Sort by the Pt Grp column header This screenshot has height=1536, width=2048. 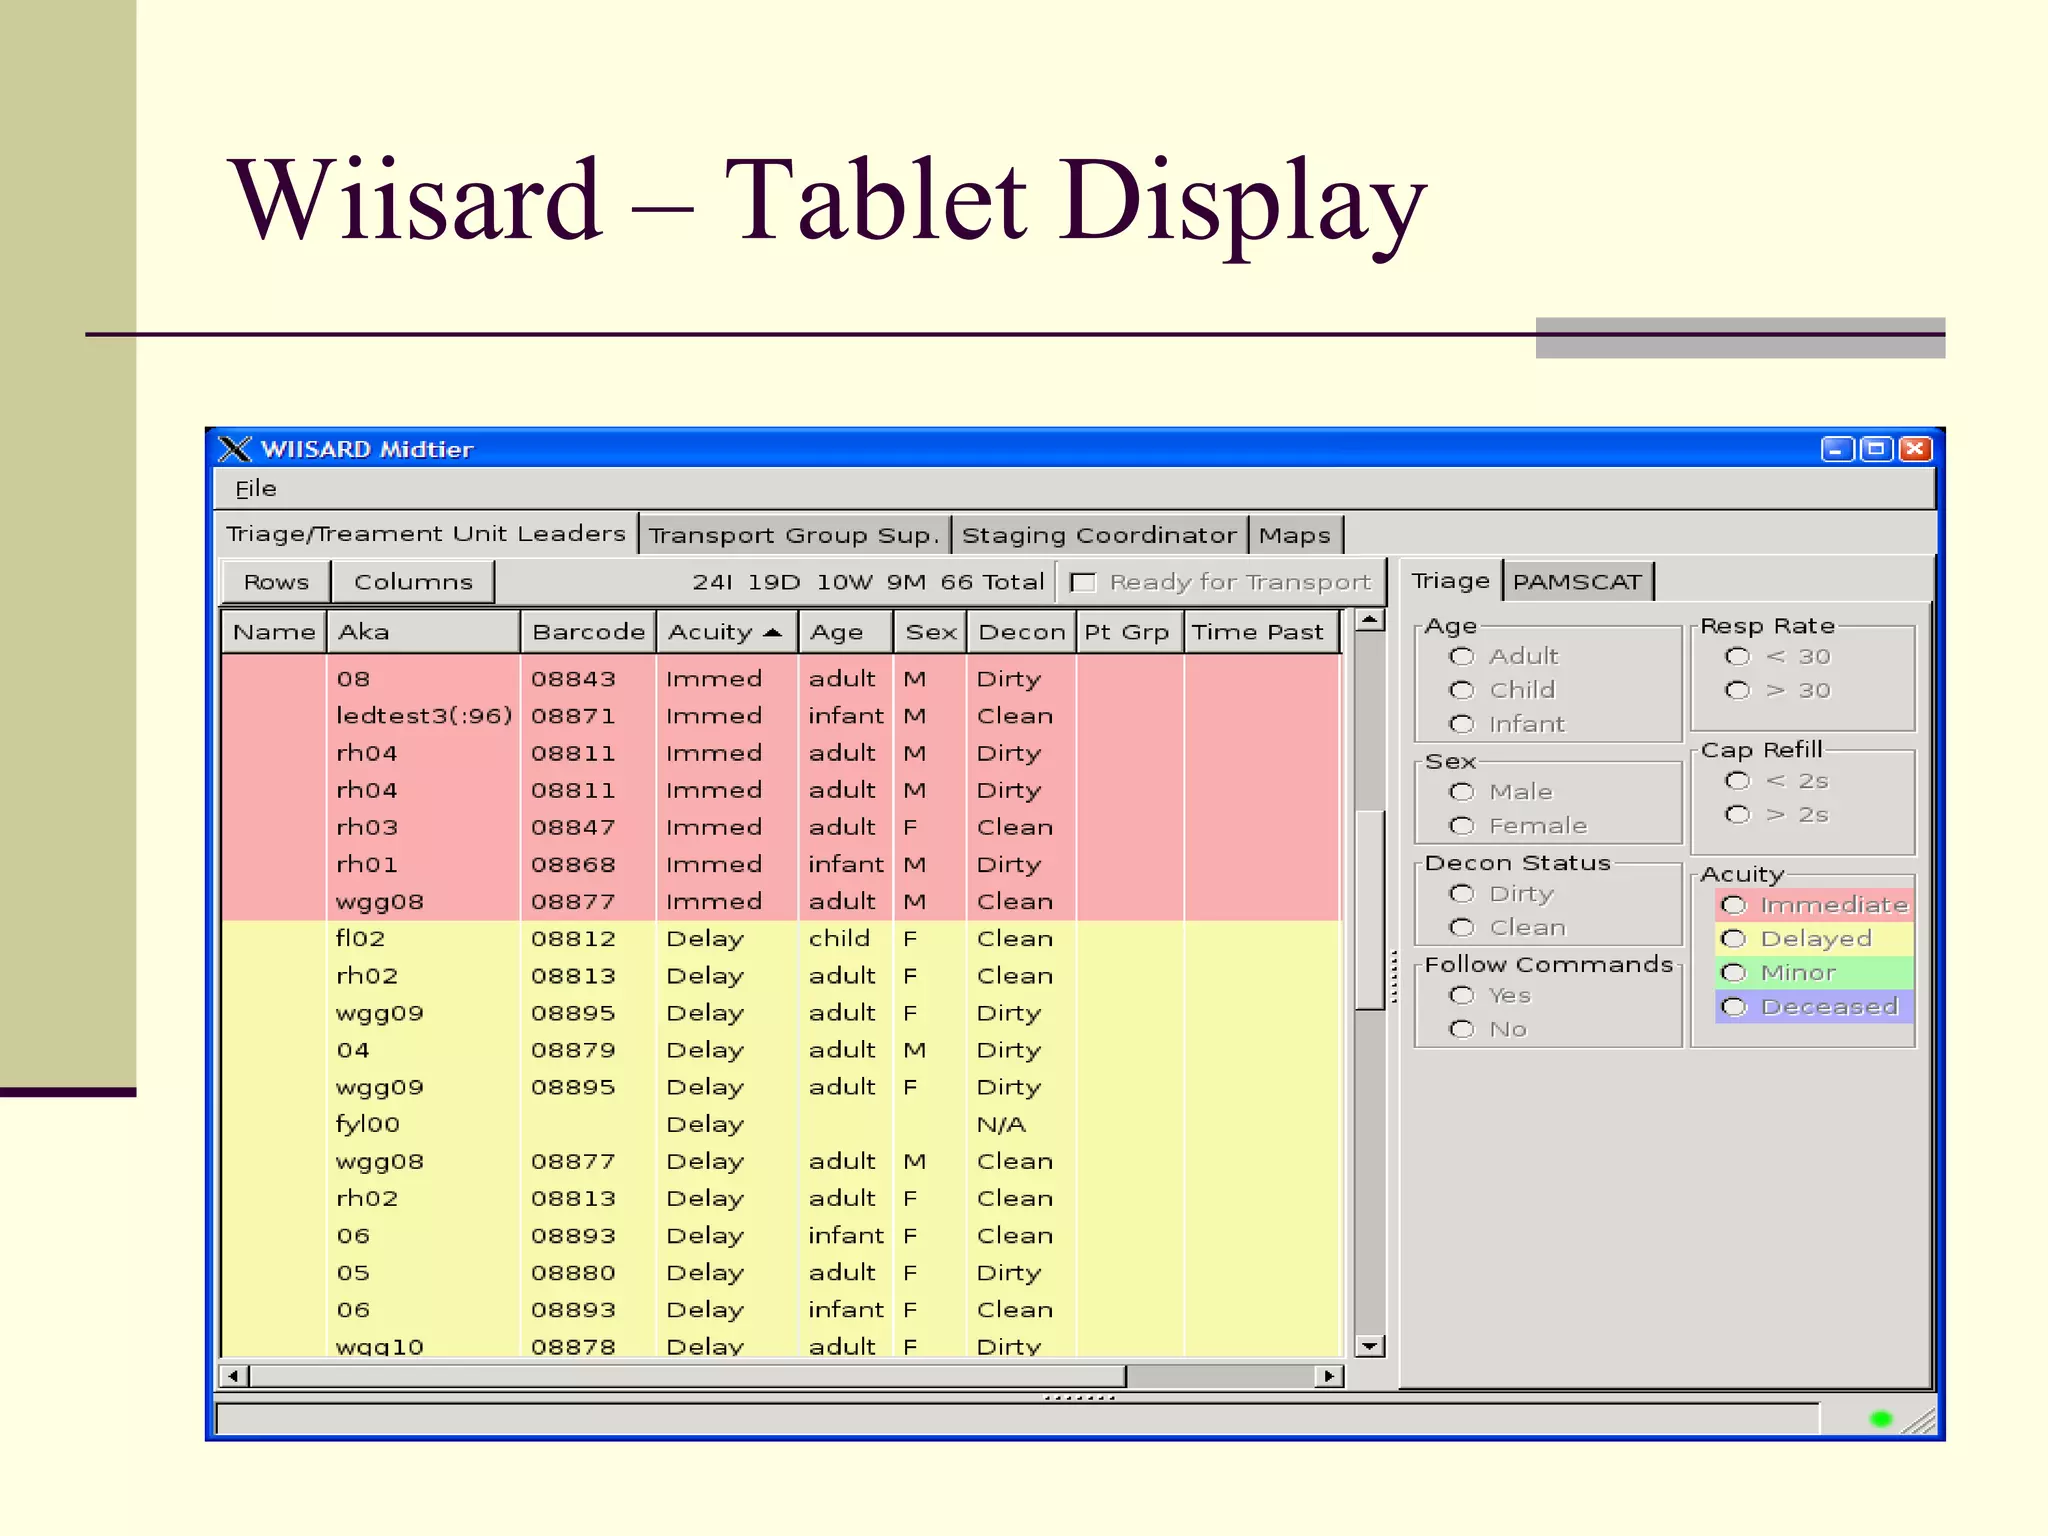pyautogui.click(x=1129, y=632)
